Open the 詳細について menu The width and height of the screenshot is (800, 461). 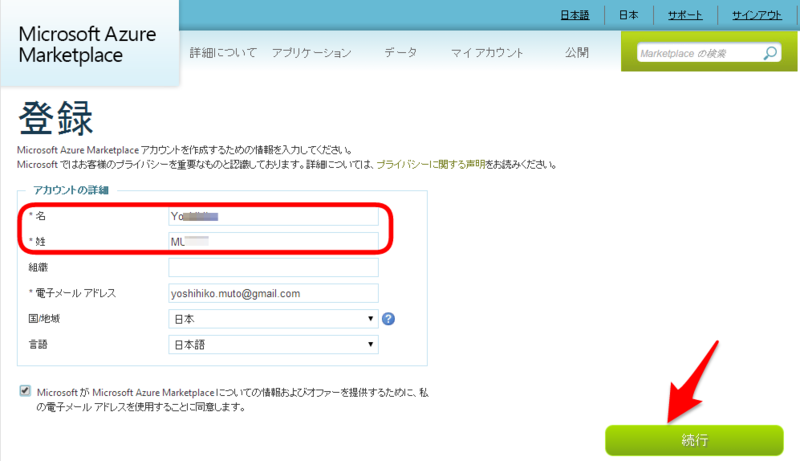(223, 53)
